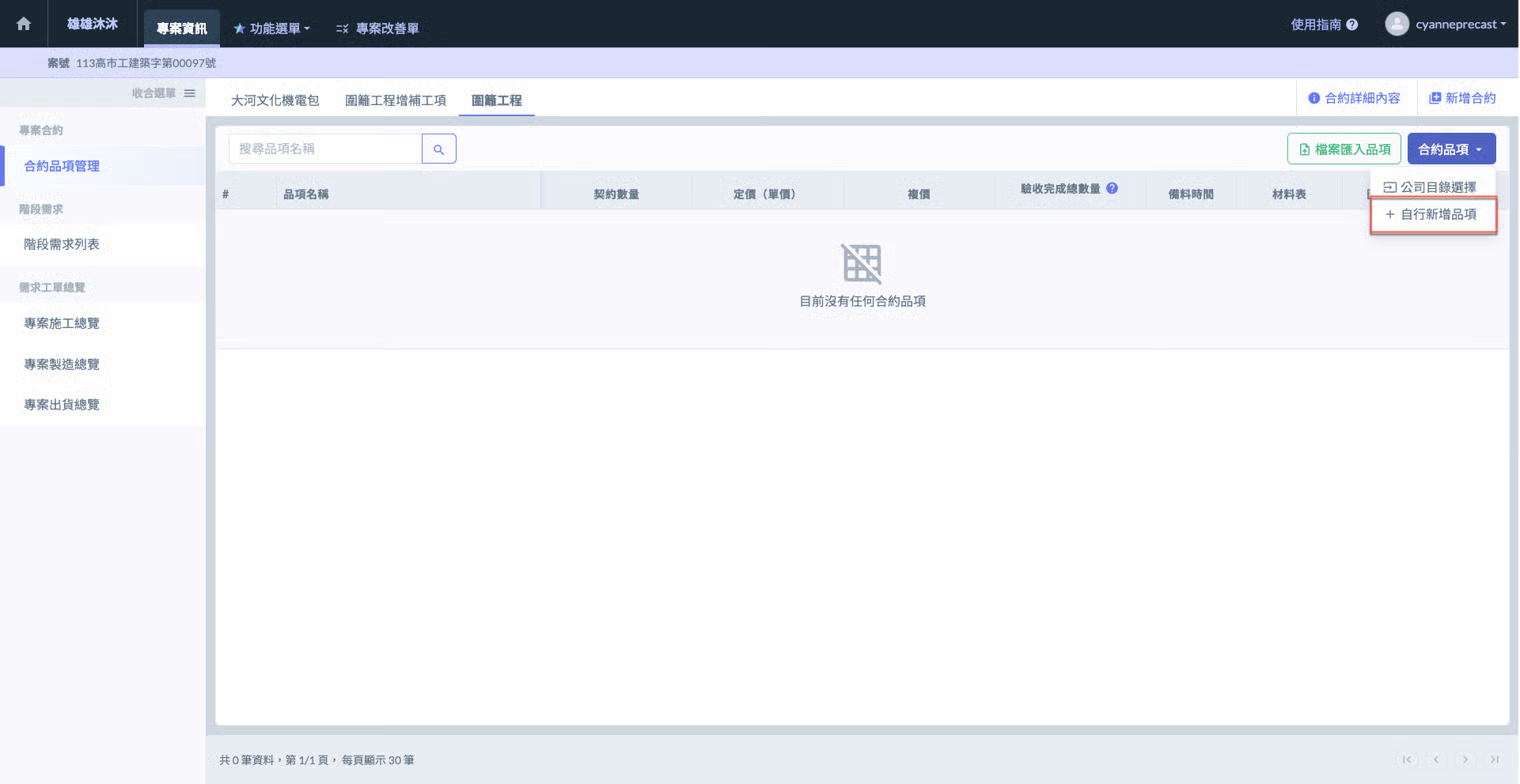Click the 契約數量 column header
This screenshot has width=1520, height=784.
tap(617, 194)
